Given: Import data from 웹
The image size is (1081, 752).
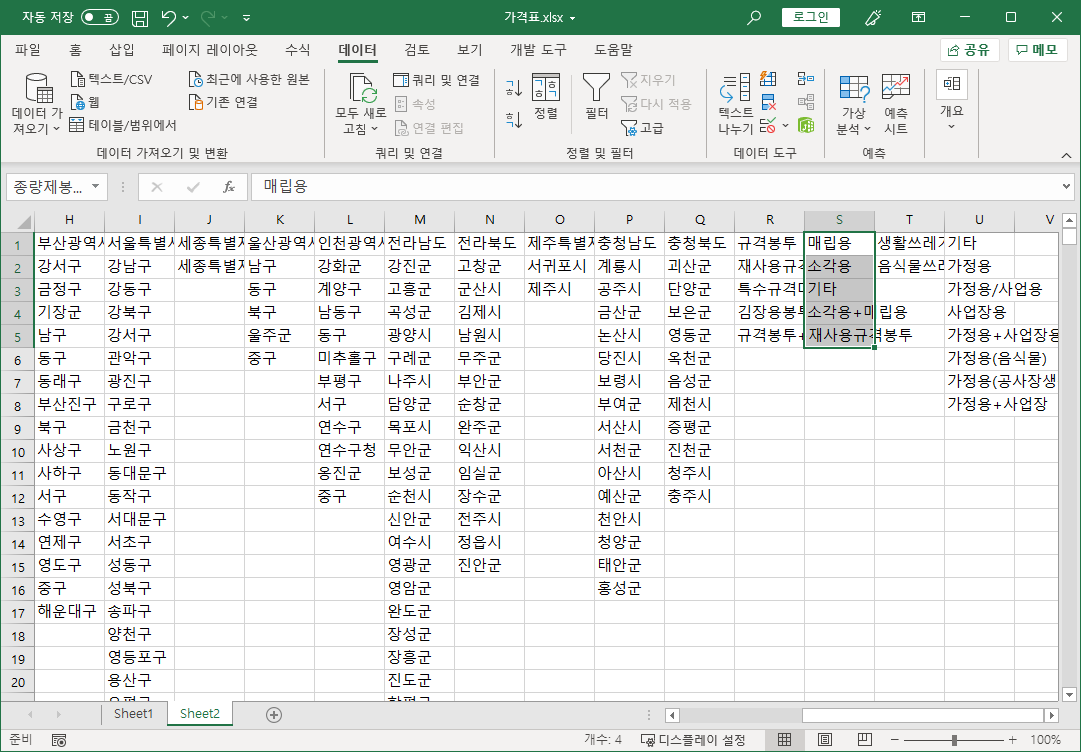Looking at the screenshot, I should coord(85,102).
